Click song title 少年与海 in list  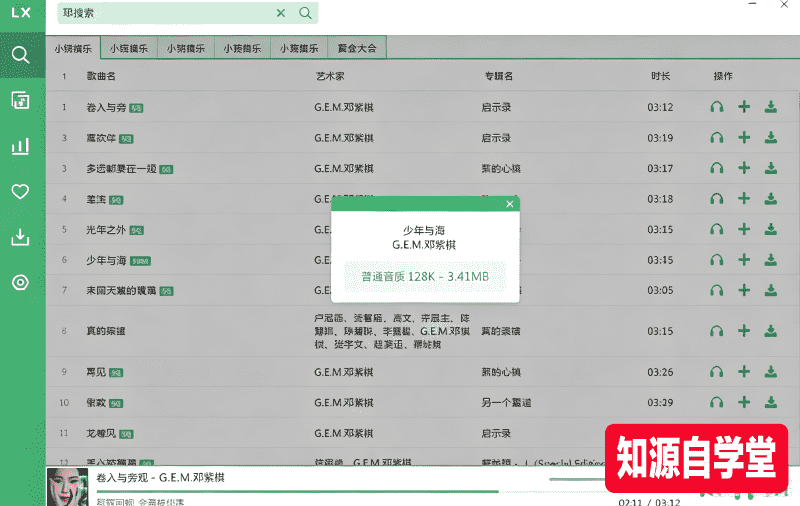coord(106,260)
